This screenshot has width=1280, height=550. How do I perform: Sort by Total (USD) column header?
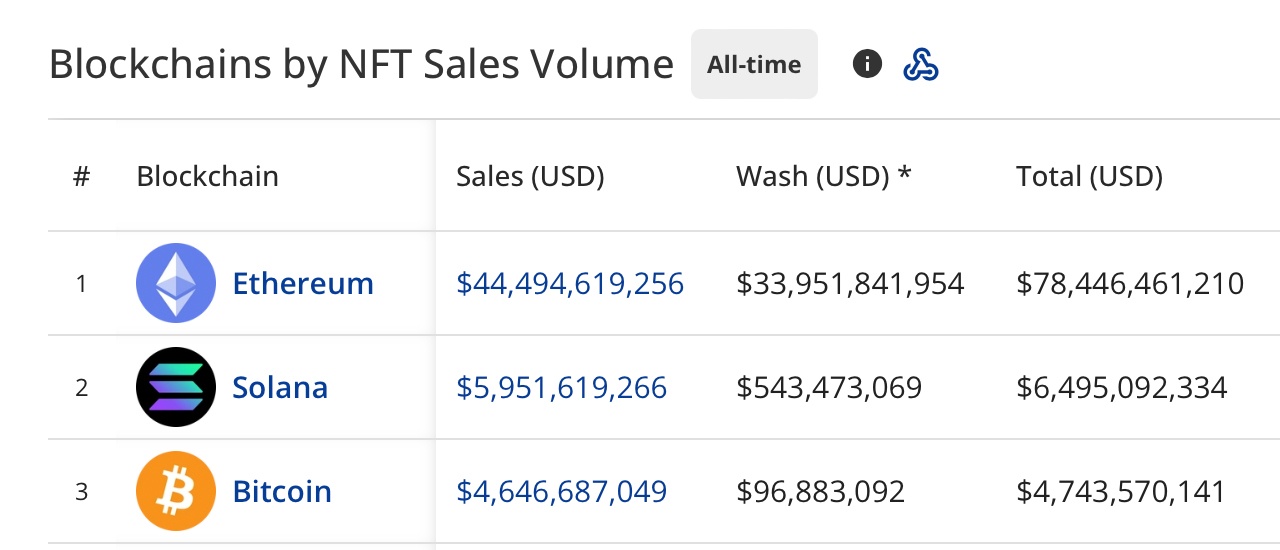coord(1089,176)
